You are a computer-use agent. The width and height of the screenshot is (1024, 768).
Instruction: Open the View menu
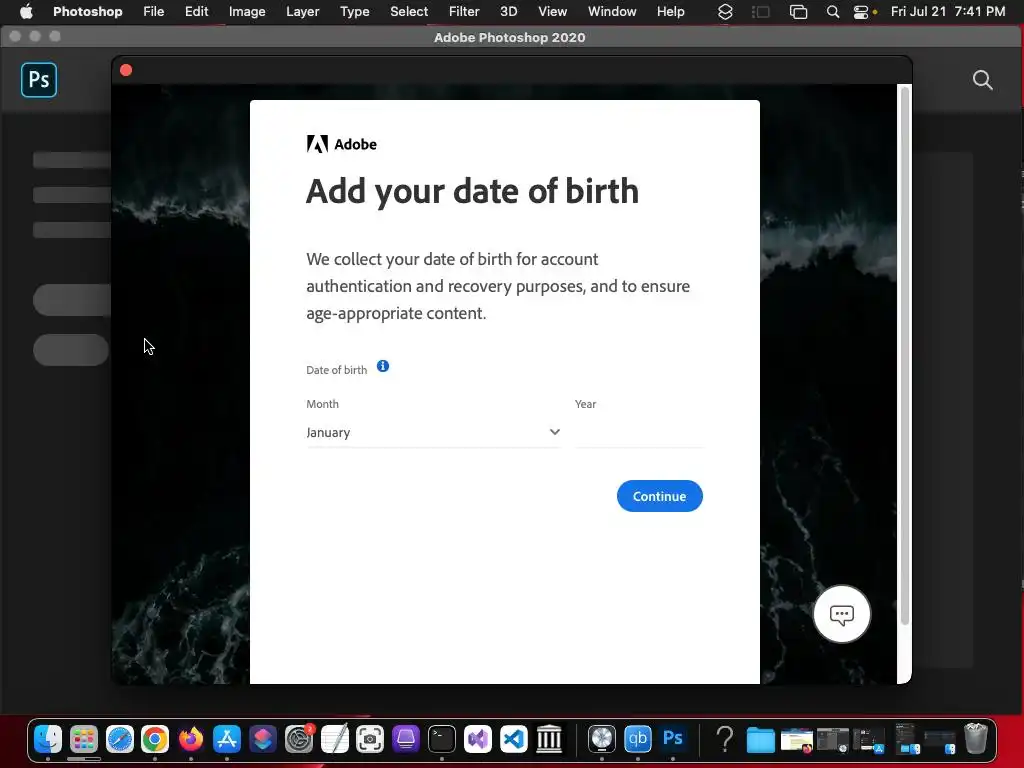(x=552, y=12)
